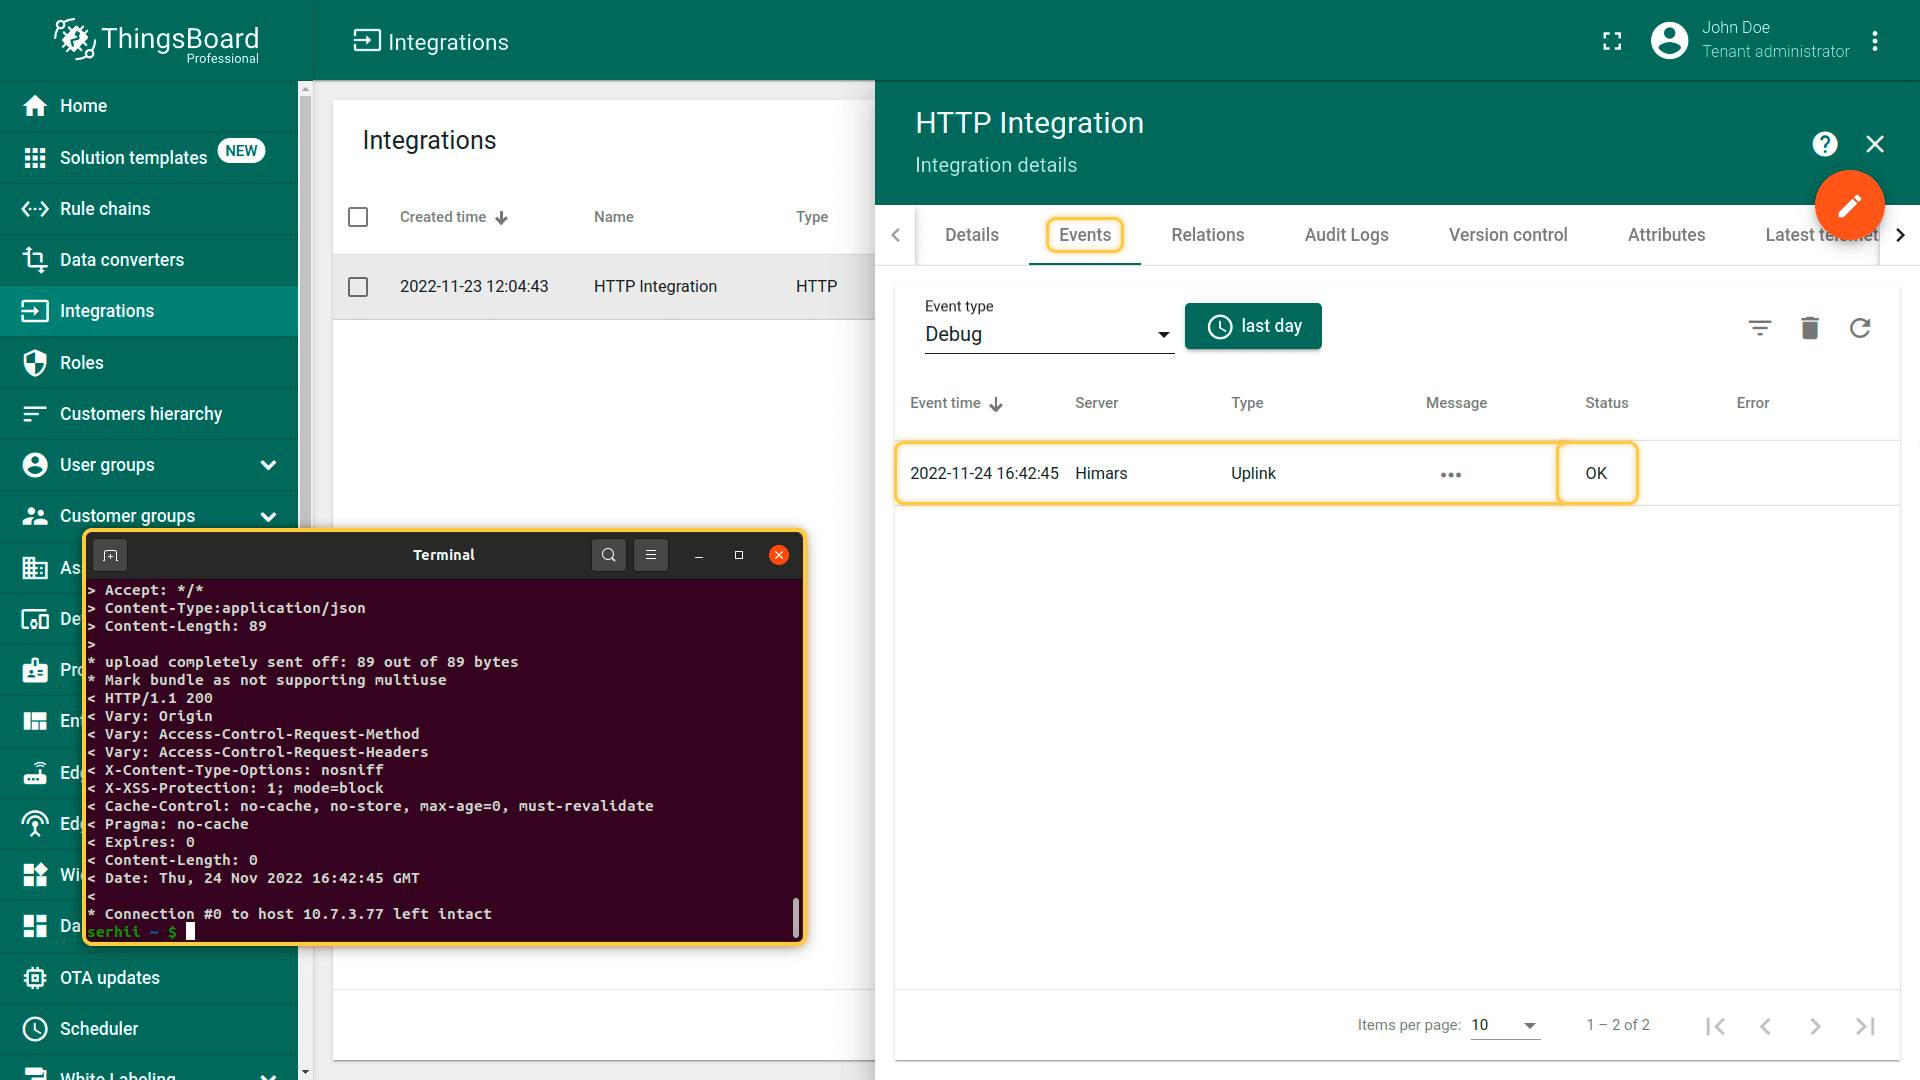Image resolution: width=1920 pixels, height=1080 pixels.
Task: Refresh the events list
Action: 1859,328
